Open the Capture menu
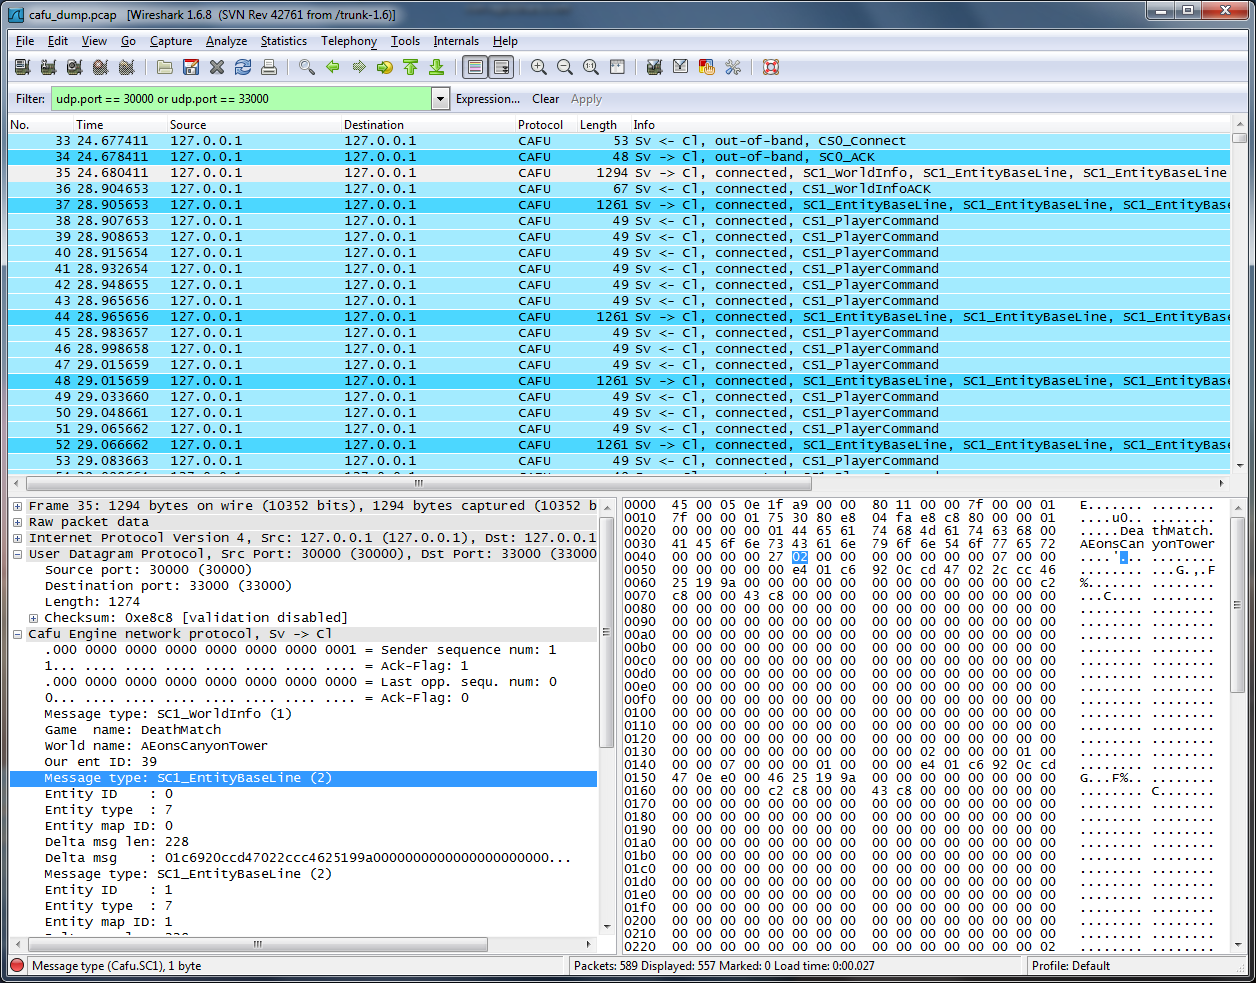This screenshot has width=1256, height=983. click(x=171, y=41)
